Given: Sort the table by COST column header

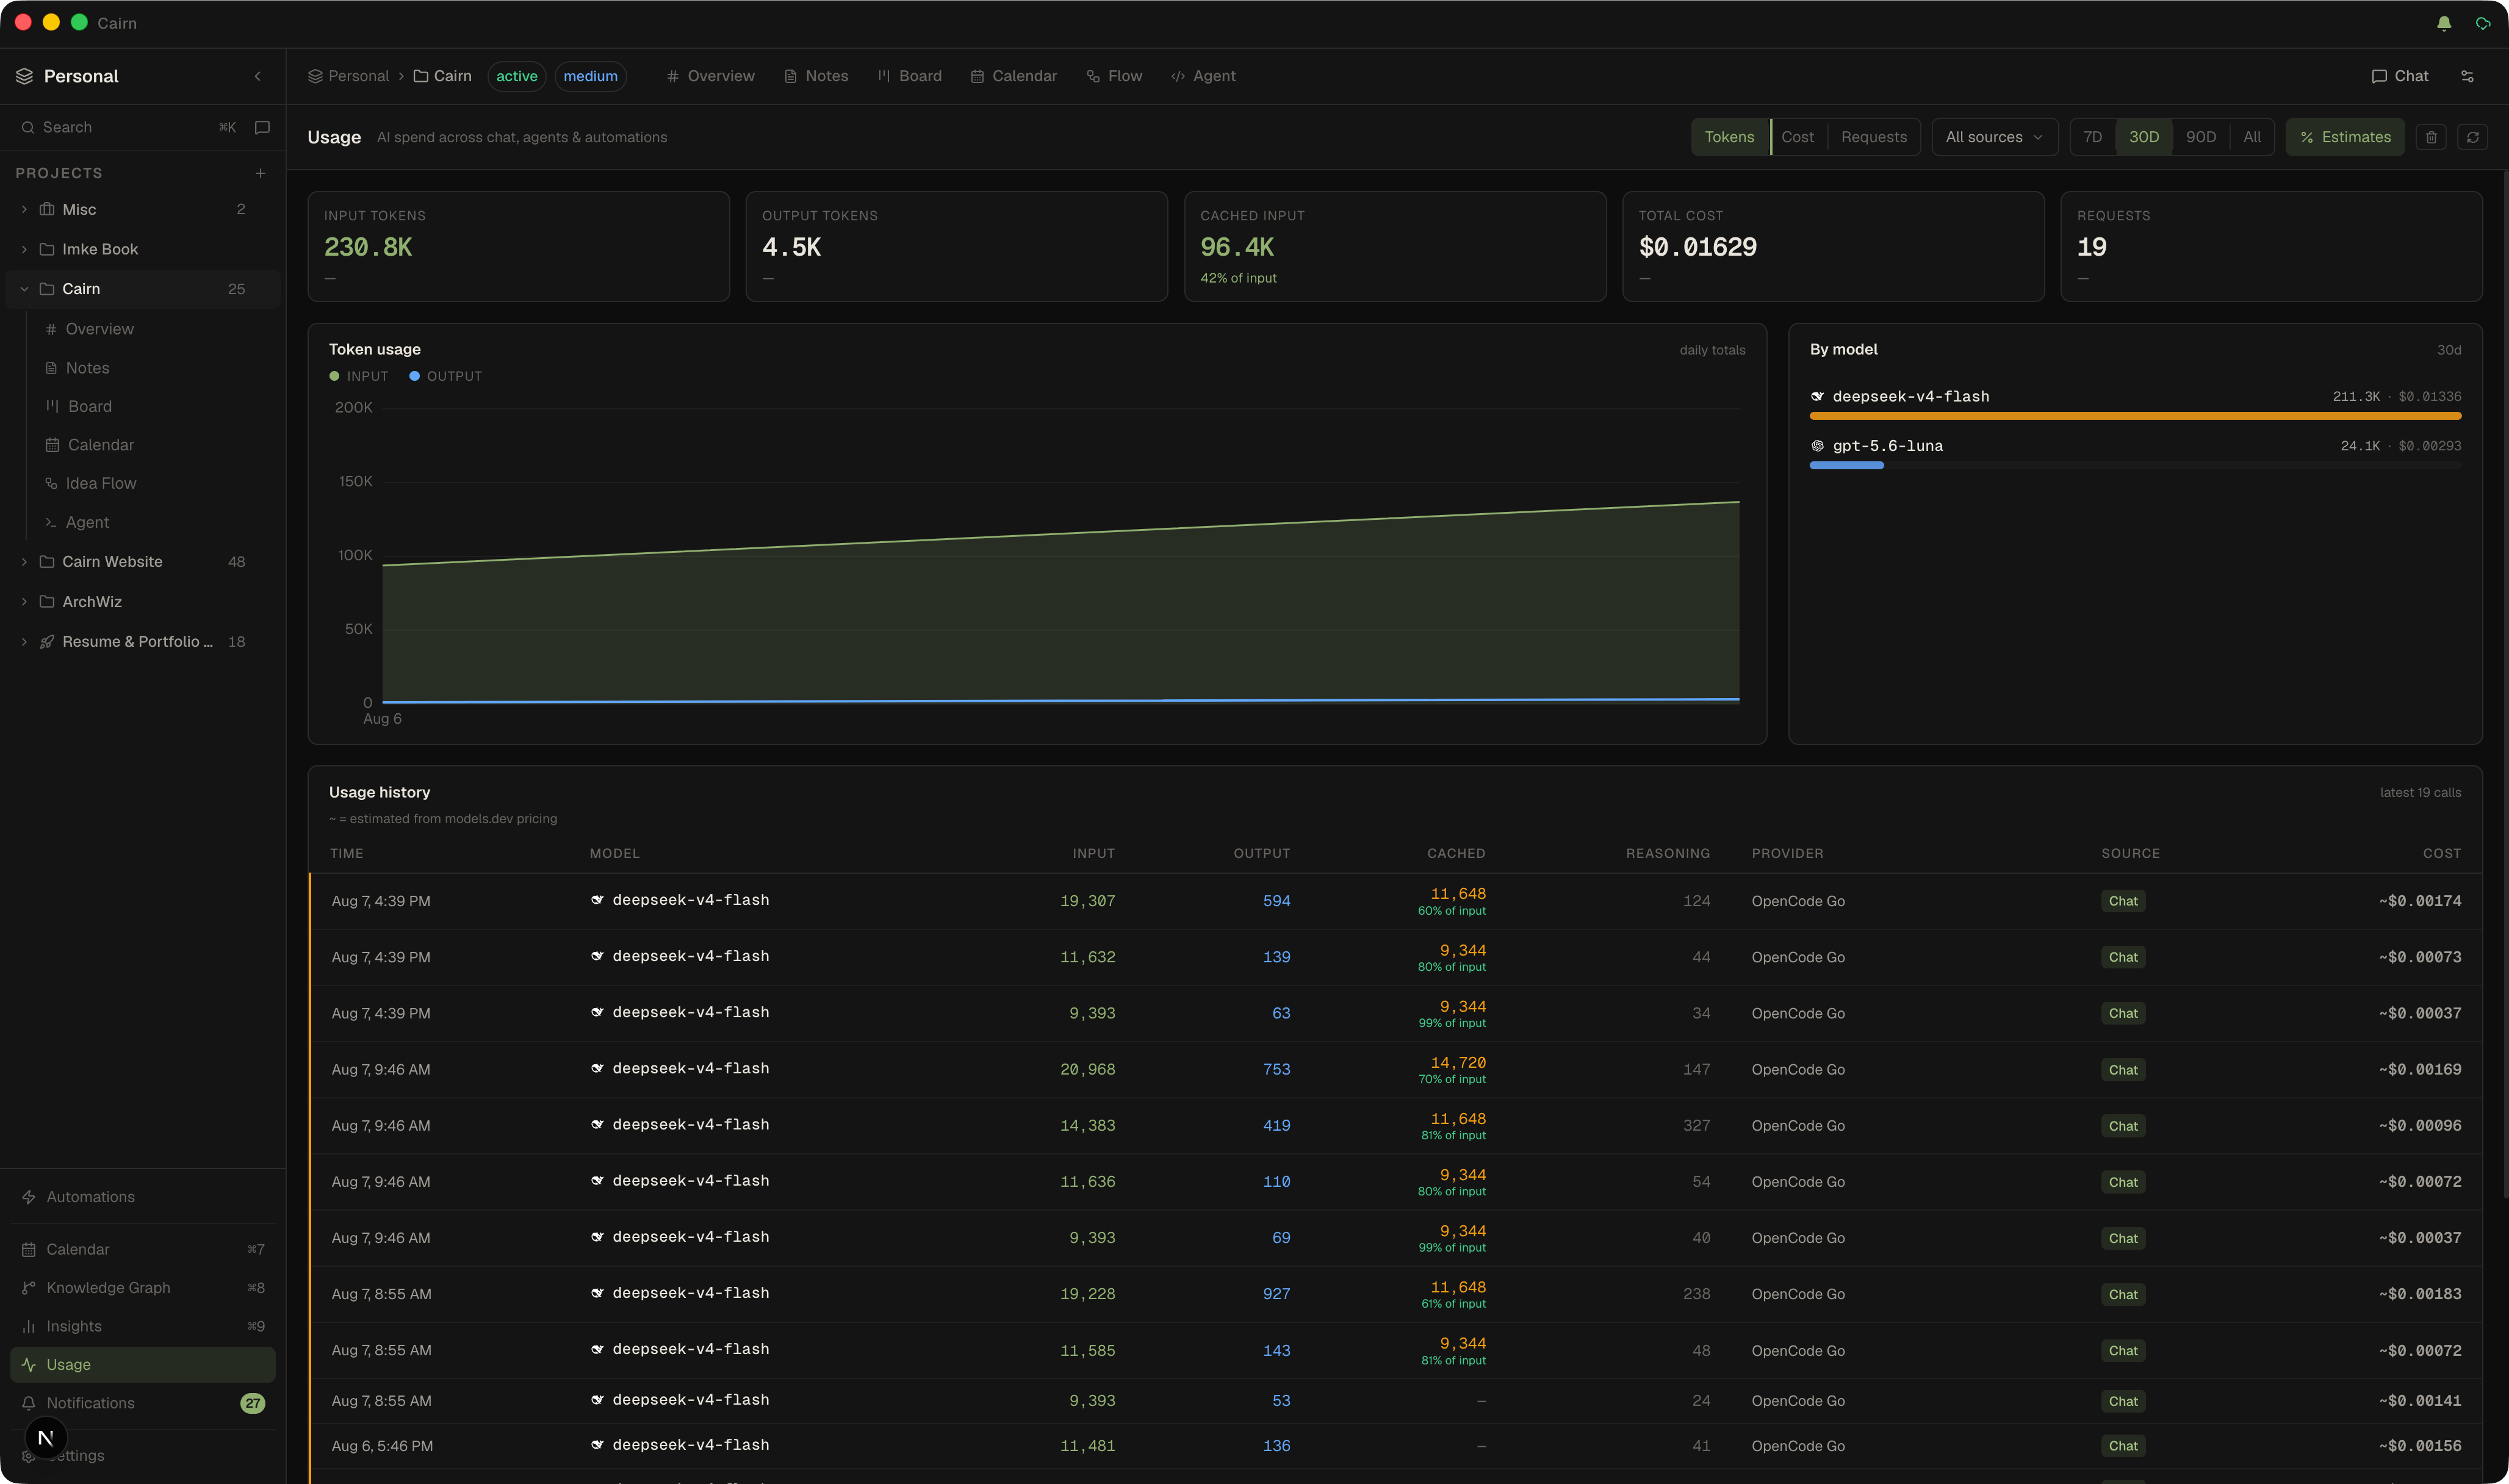Looking at the screenshot, I should coord(2441,853).
